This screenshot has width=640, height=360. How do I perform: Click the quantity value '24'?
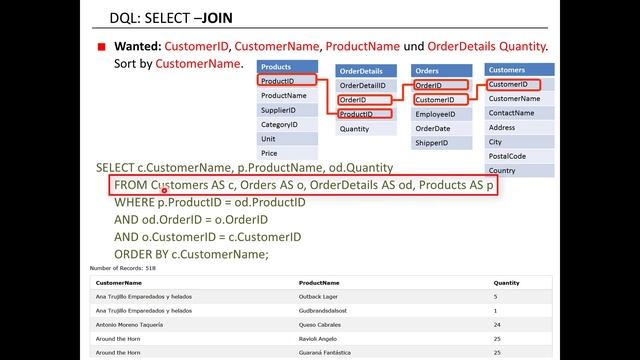(497, 325)
